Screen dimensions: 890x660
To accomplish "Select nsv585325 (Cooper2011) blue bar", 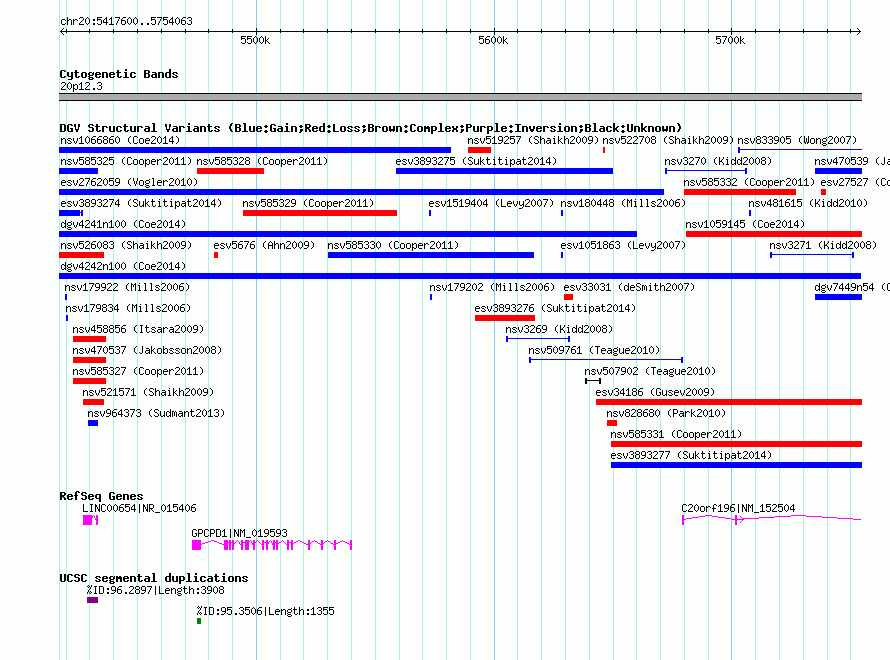I will pyautogui.click(x=78, y=171).
